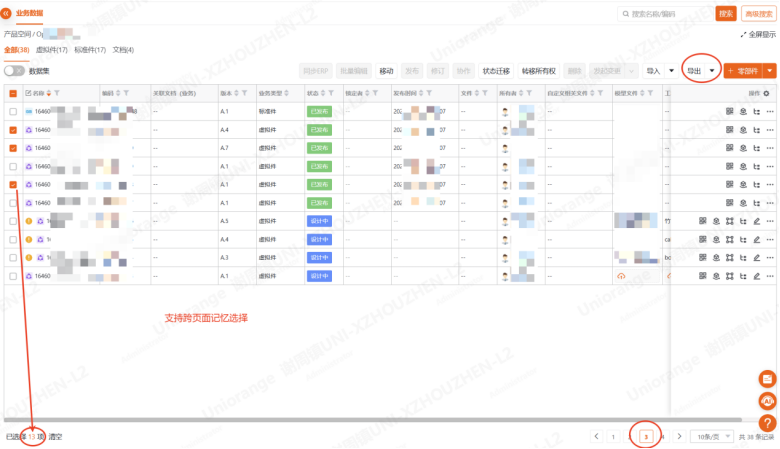The height and width of the screenshot is (449, 780).
Task: Click the horizontal scrollbar below the table
Action: coord(300,419)
